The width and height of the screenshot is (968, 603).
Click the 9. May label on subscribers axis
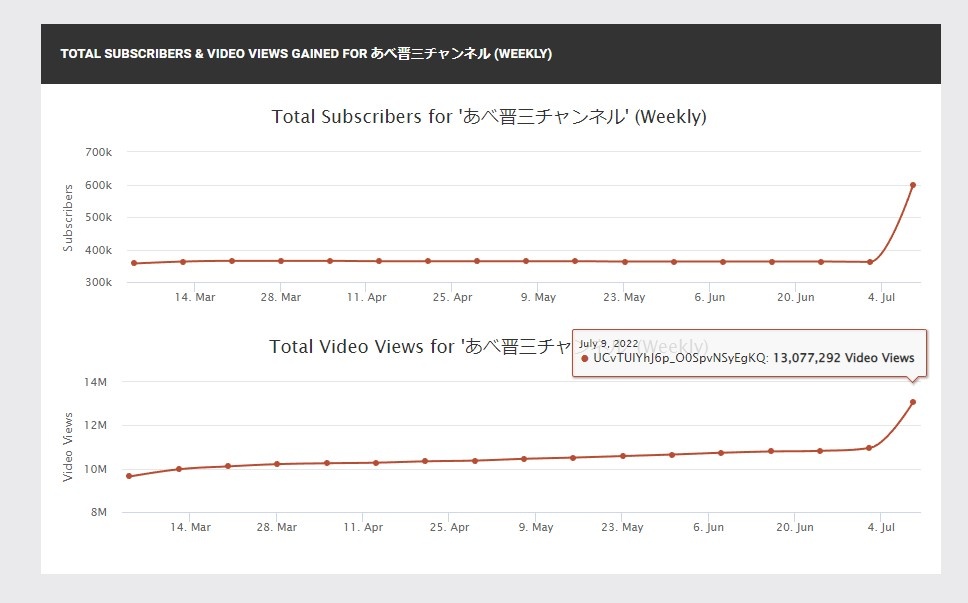(538, 298)
